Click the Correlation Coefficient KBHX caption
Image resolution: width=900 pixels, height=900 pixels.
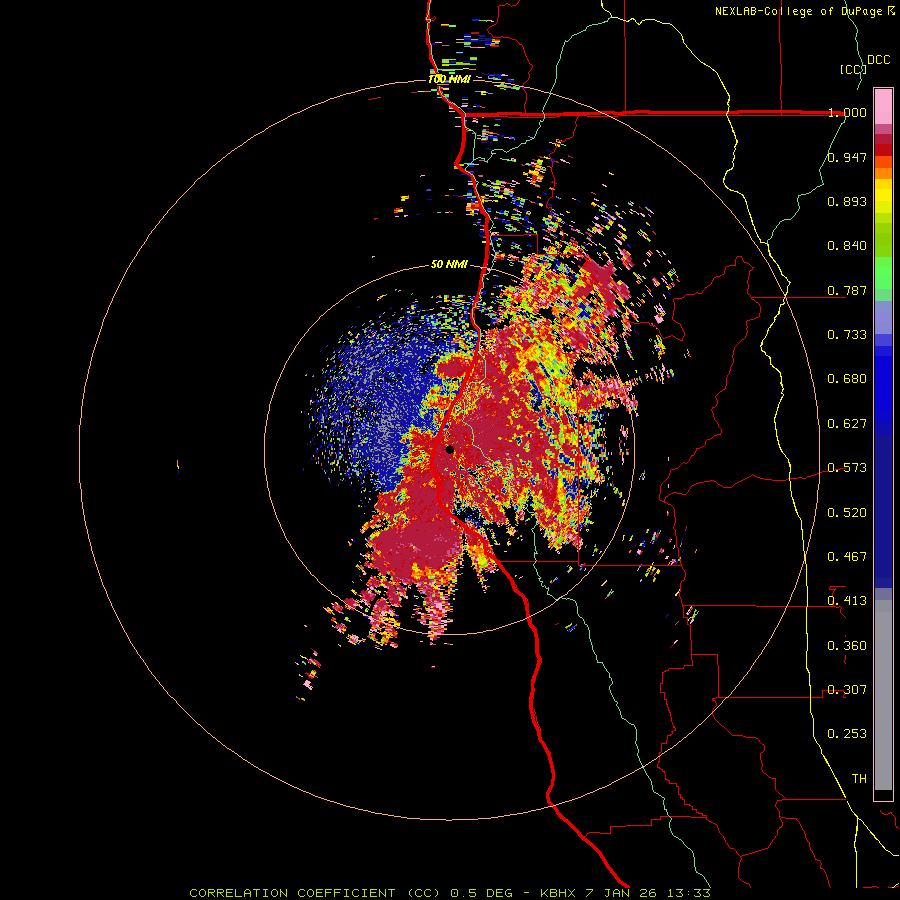(x=450, y=893)
